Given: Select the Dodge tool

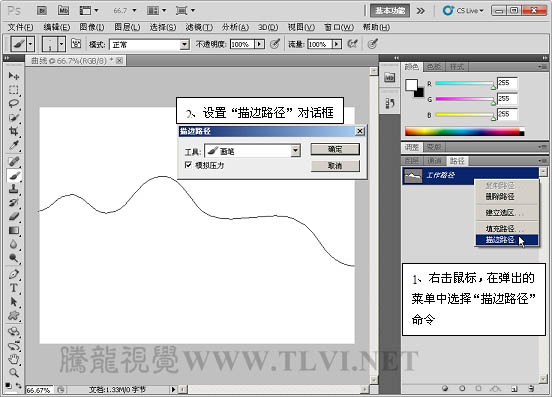Looking at the screenshot, I should click(14, 258).
